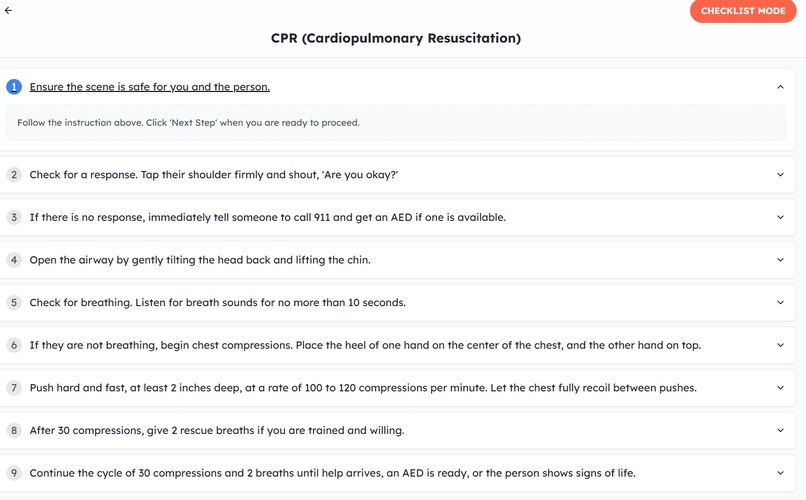Viewport: 806px width, 500px height.
Task: Click the step 4 number badge
Action: pyautogui.click(x=14, y=260)
